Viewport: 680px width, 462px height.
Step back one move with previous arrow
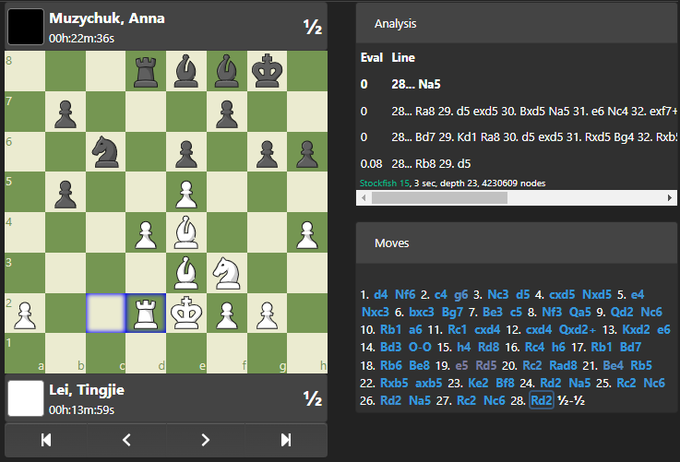tap(126, 439)
